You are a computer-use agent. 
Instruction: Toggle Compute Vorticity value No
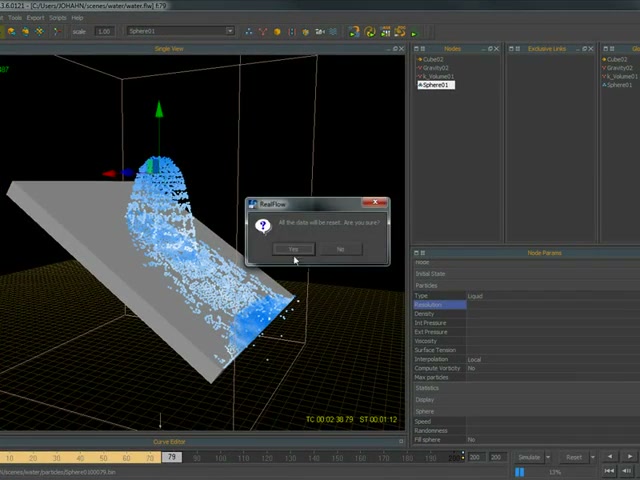tap(553, 368)
